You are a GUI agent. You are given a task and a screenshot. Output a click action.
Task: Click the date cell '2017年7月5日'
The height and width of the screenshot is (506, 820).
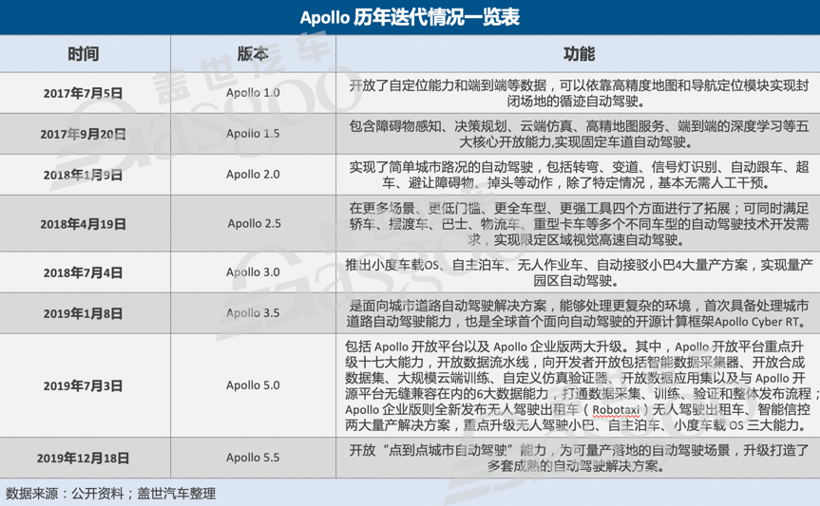click(83, 93)
